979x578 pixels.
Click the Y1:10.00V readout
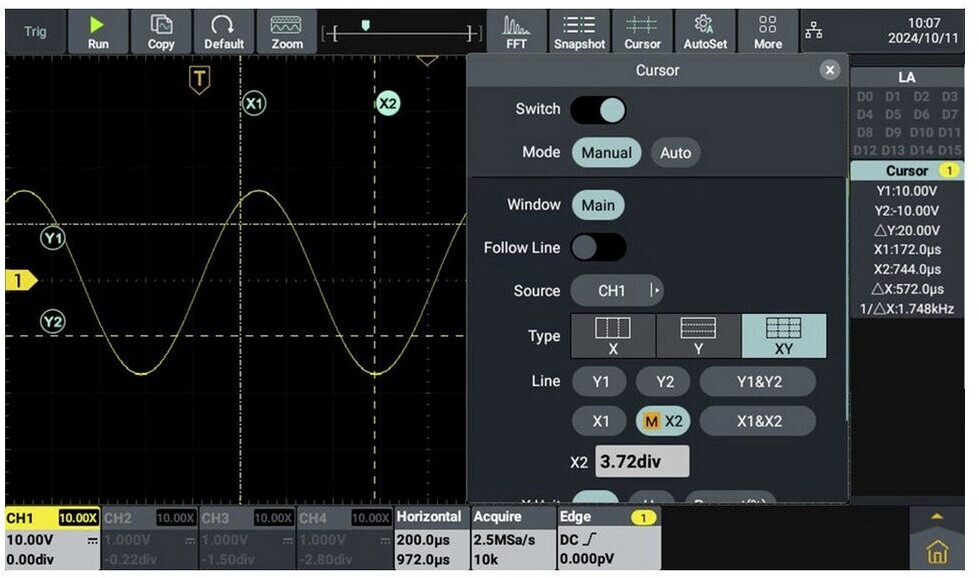tap(907, 191)
